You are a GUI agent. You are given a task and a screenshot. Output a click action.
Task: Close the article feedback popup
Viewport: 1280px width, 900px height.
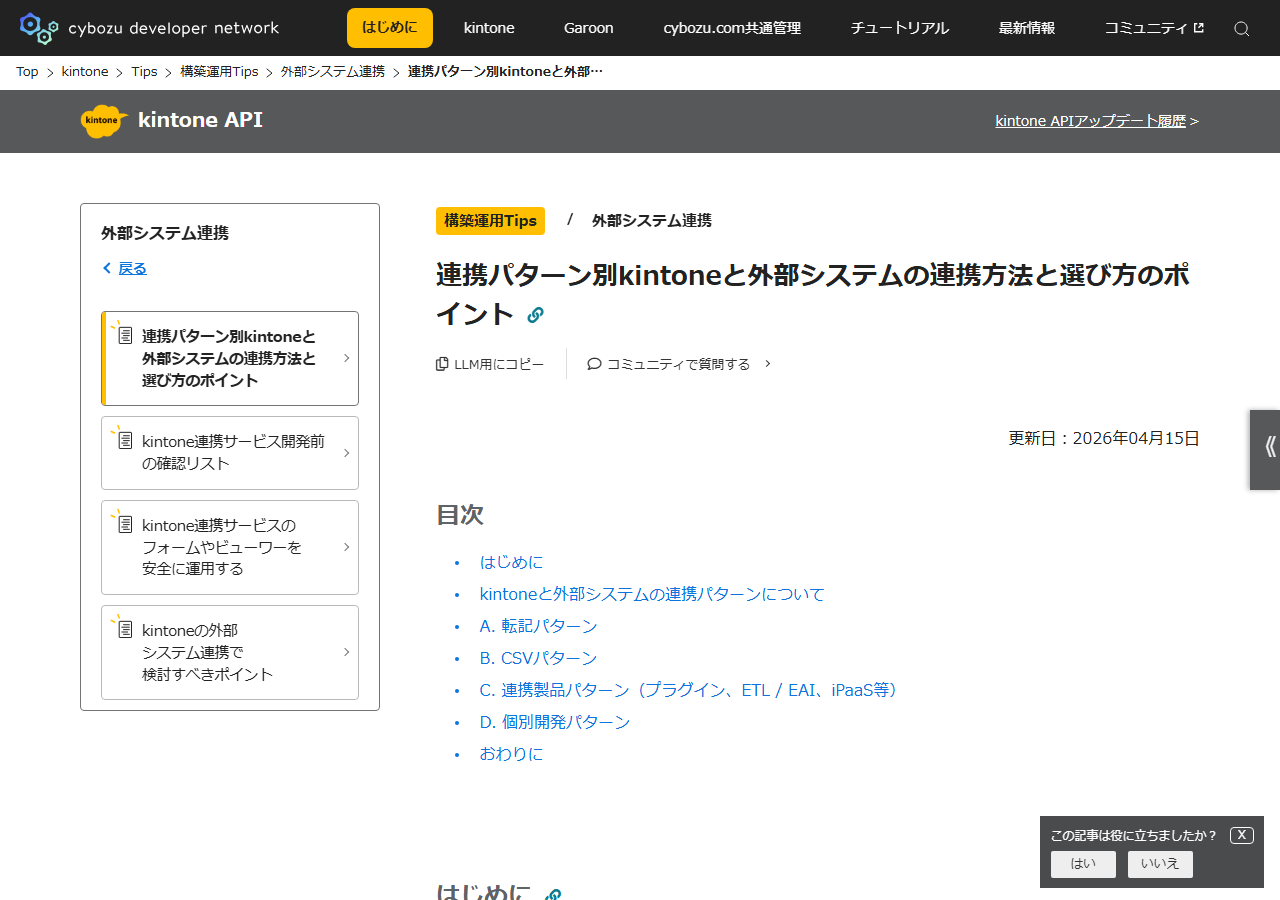pyautogui.click(x=1242, y=835)
